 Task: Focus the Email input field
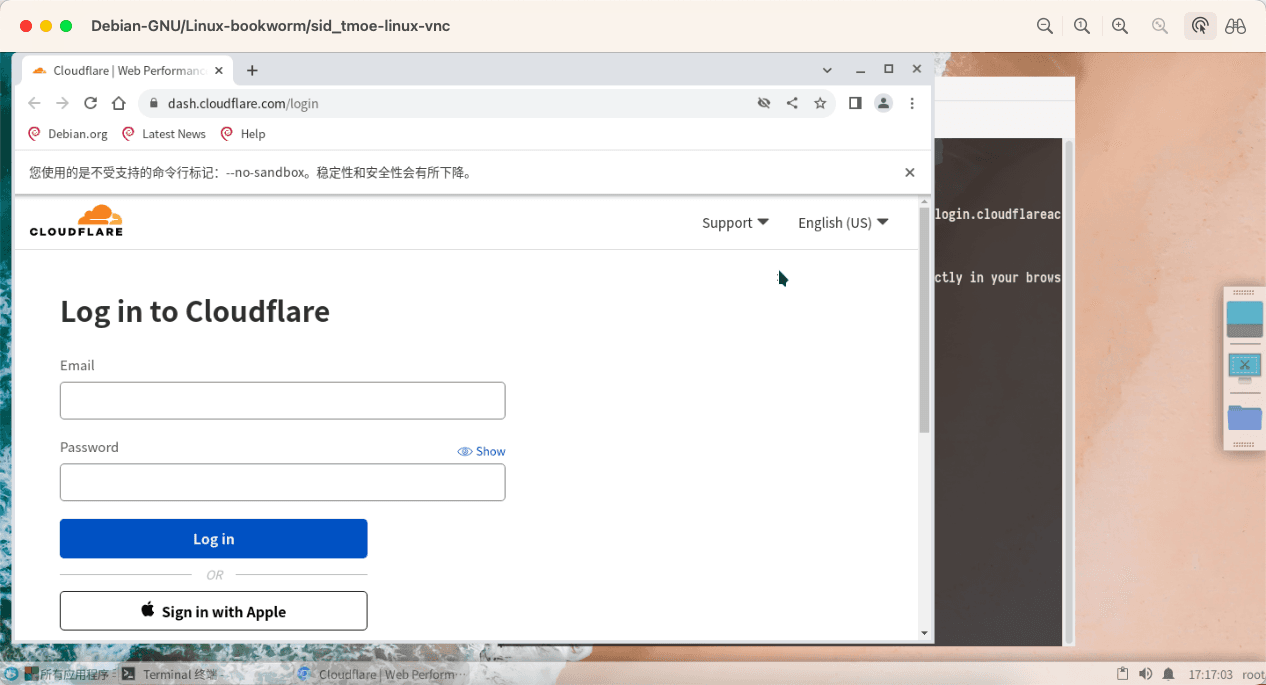point(282,400)
